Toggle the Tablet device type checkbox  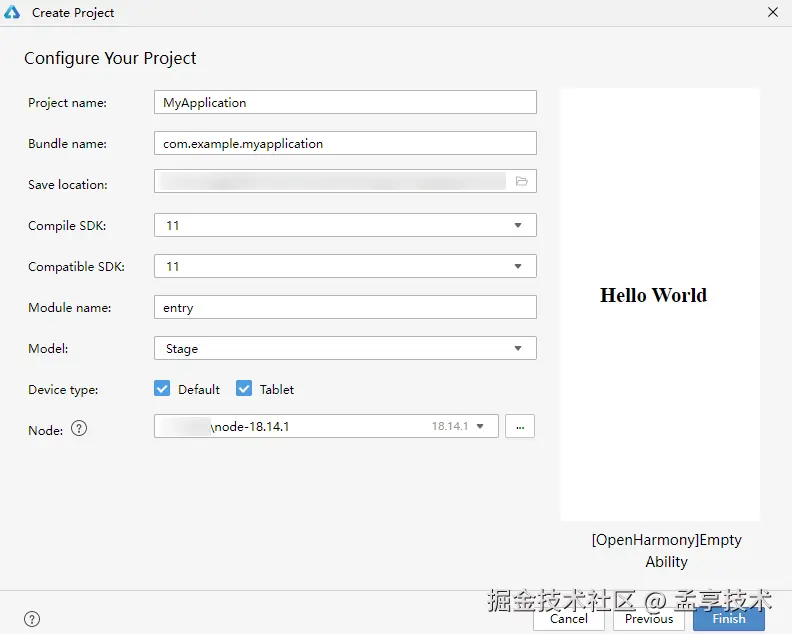tap(244, 388)
